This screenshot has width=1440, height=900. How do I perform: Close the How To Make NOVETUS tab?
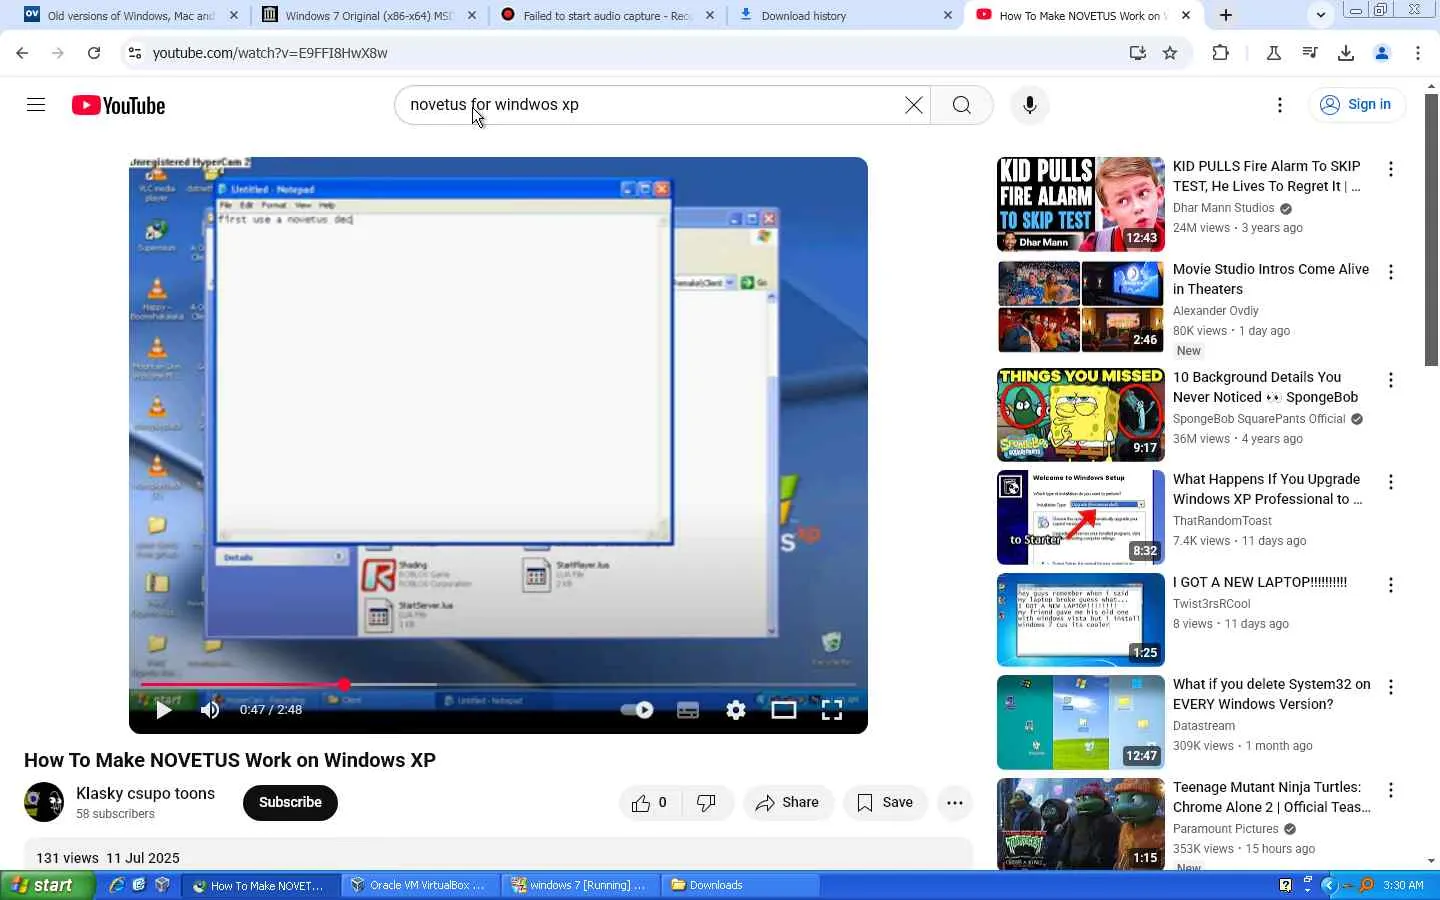1186,15
